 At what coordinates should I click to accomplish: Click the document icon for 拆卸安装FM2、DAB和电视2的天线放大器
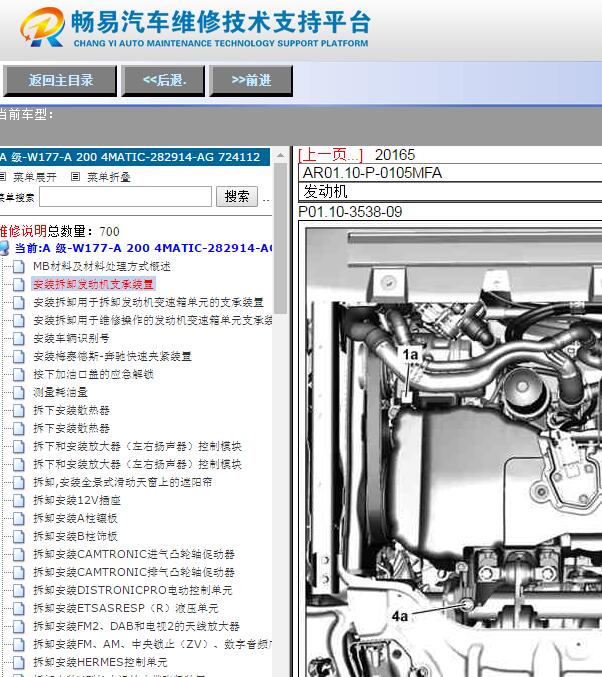pyautogui.click(x=19, y=626)
